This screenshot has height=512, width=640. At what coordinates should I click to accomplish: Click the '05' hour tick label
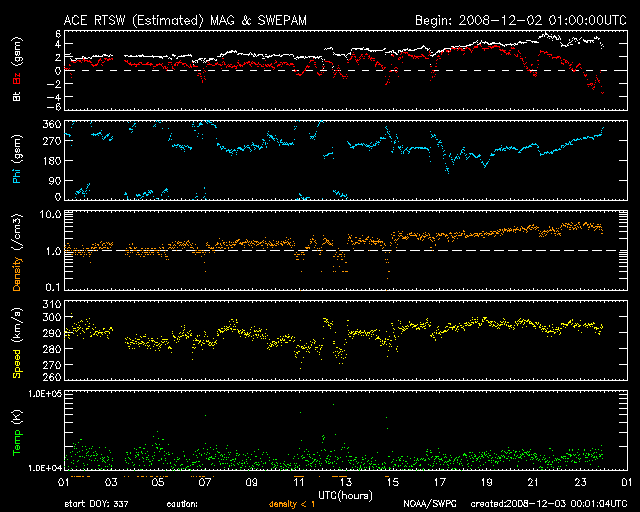(158, 482)
